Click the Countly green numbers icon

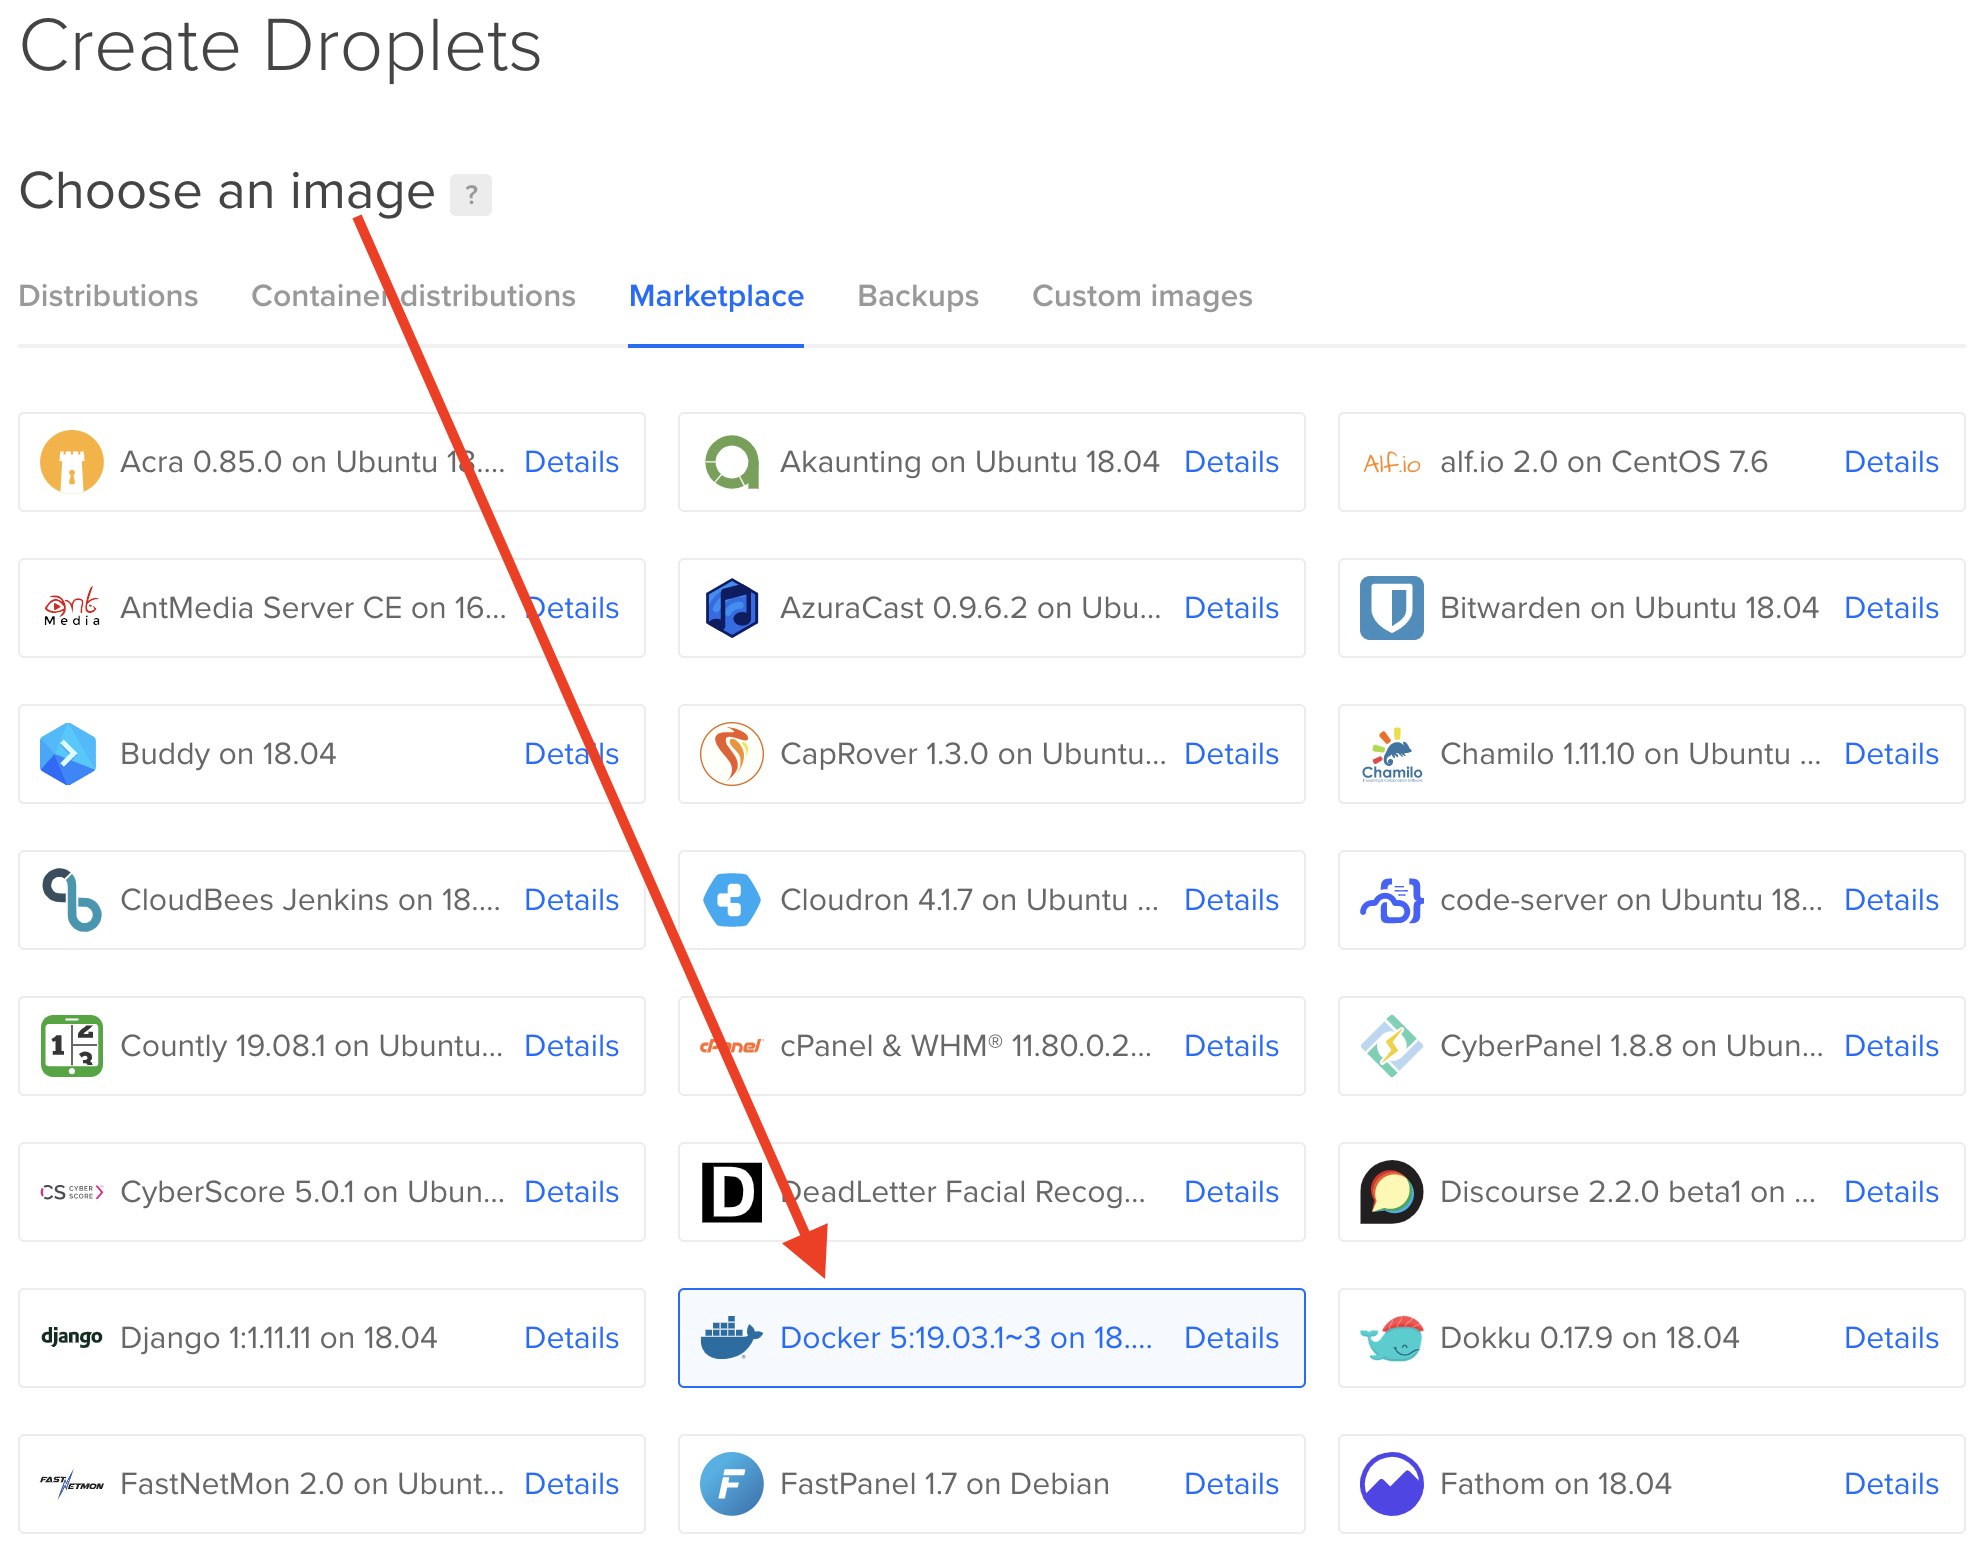pyautogui.click(x=72, y=1046)
